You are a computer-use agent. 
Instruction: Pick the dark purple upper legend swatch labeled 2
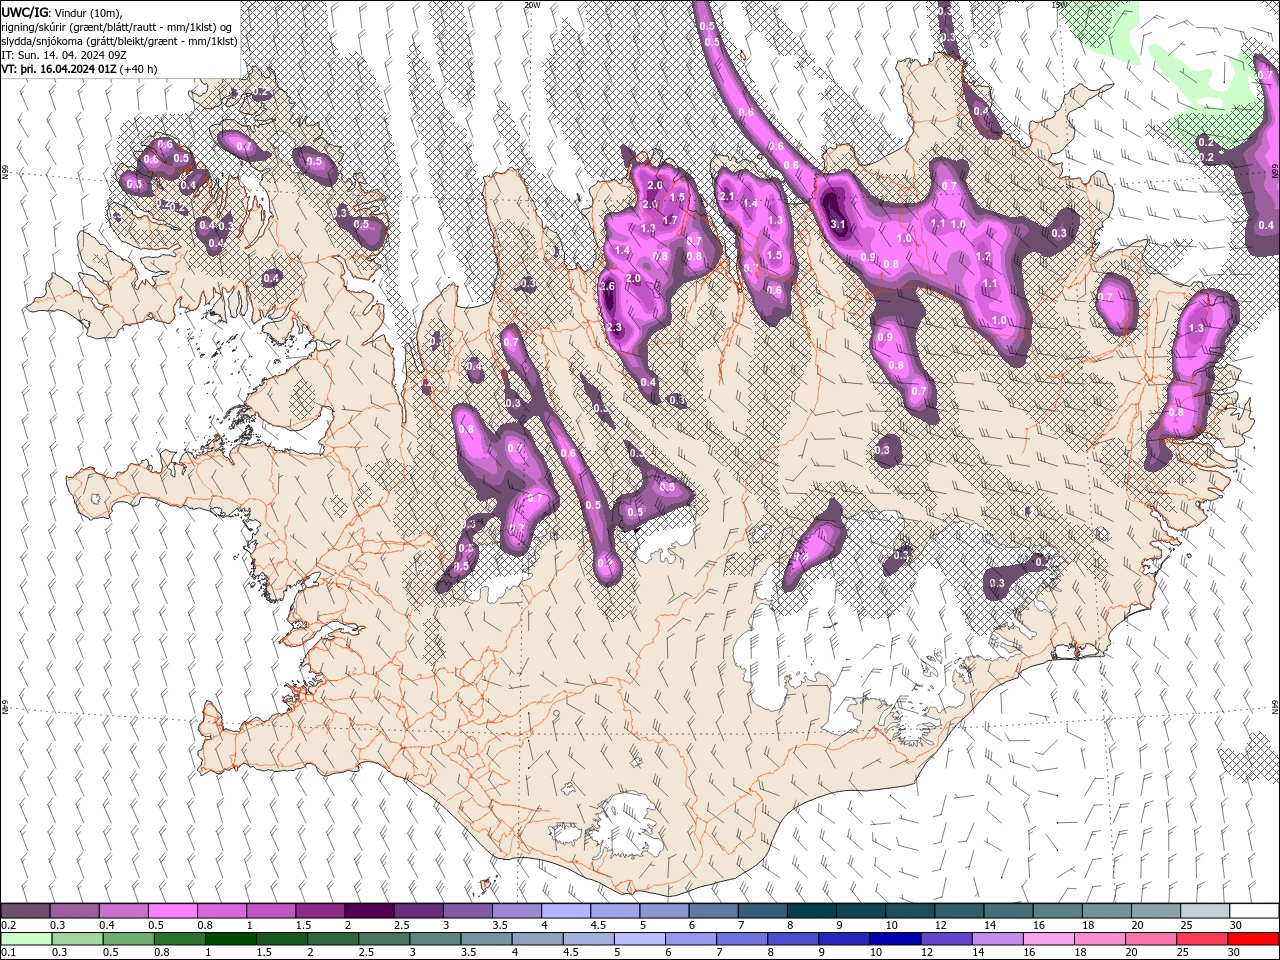pyautogui.click(x=369, y=911)
